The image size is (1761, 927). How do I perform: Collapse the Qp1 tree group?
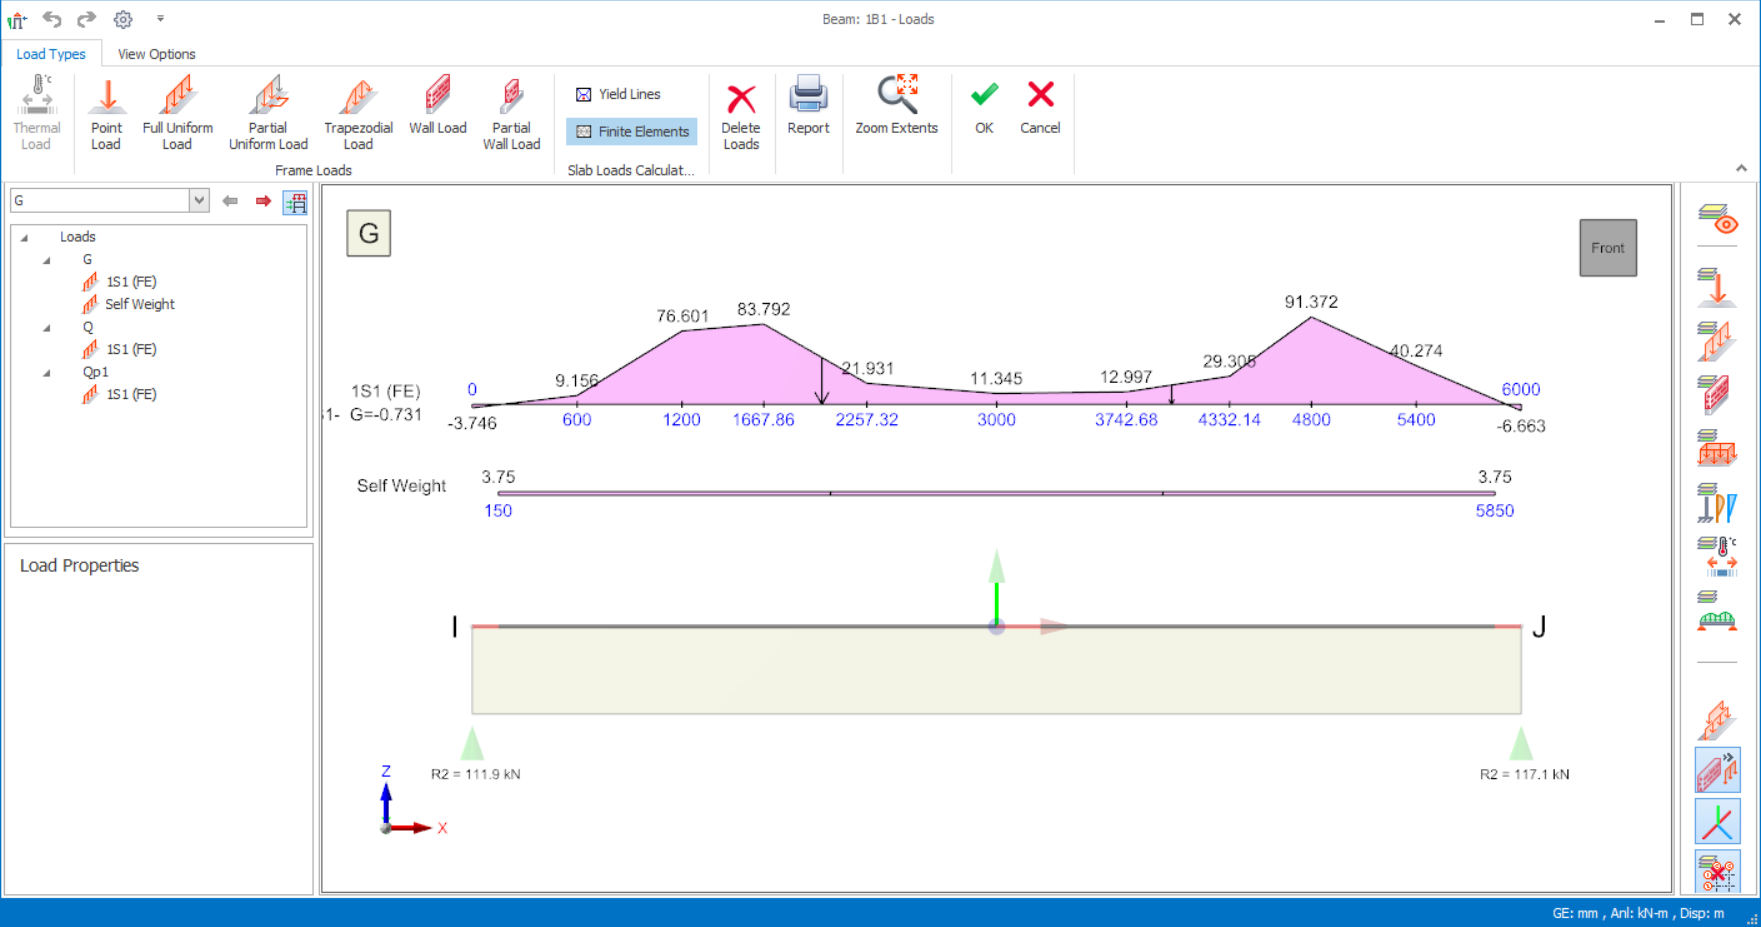(47, 373)
